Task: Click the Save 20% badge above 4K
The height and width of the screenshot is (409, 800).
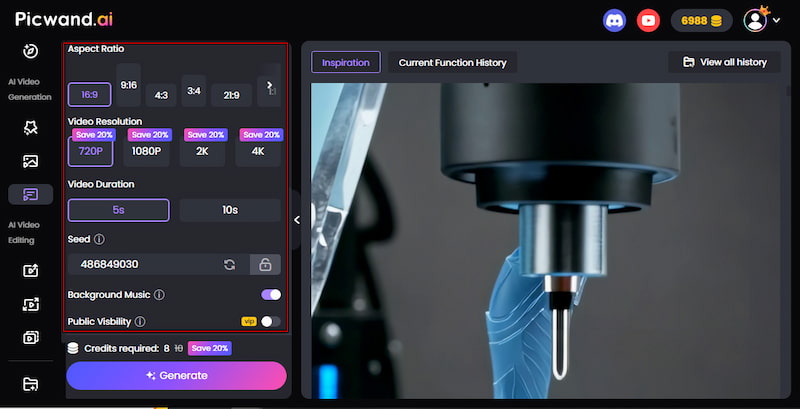Action: click(261, 135)
